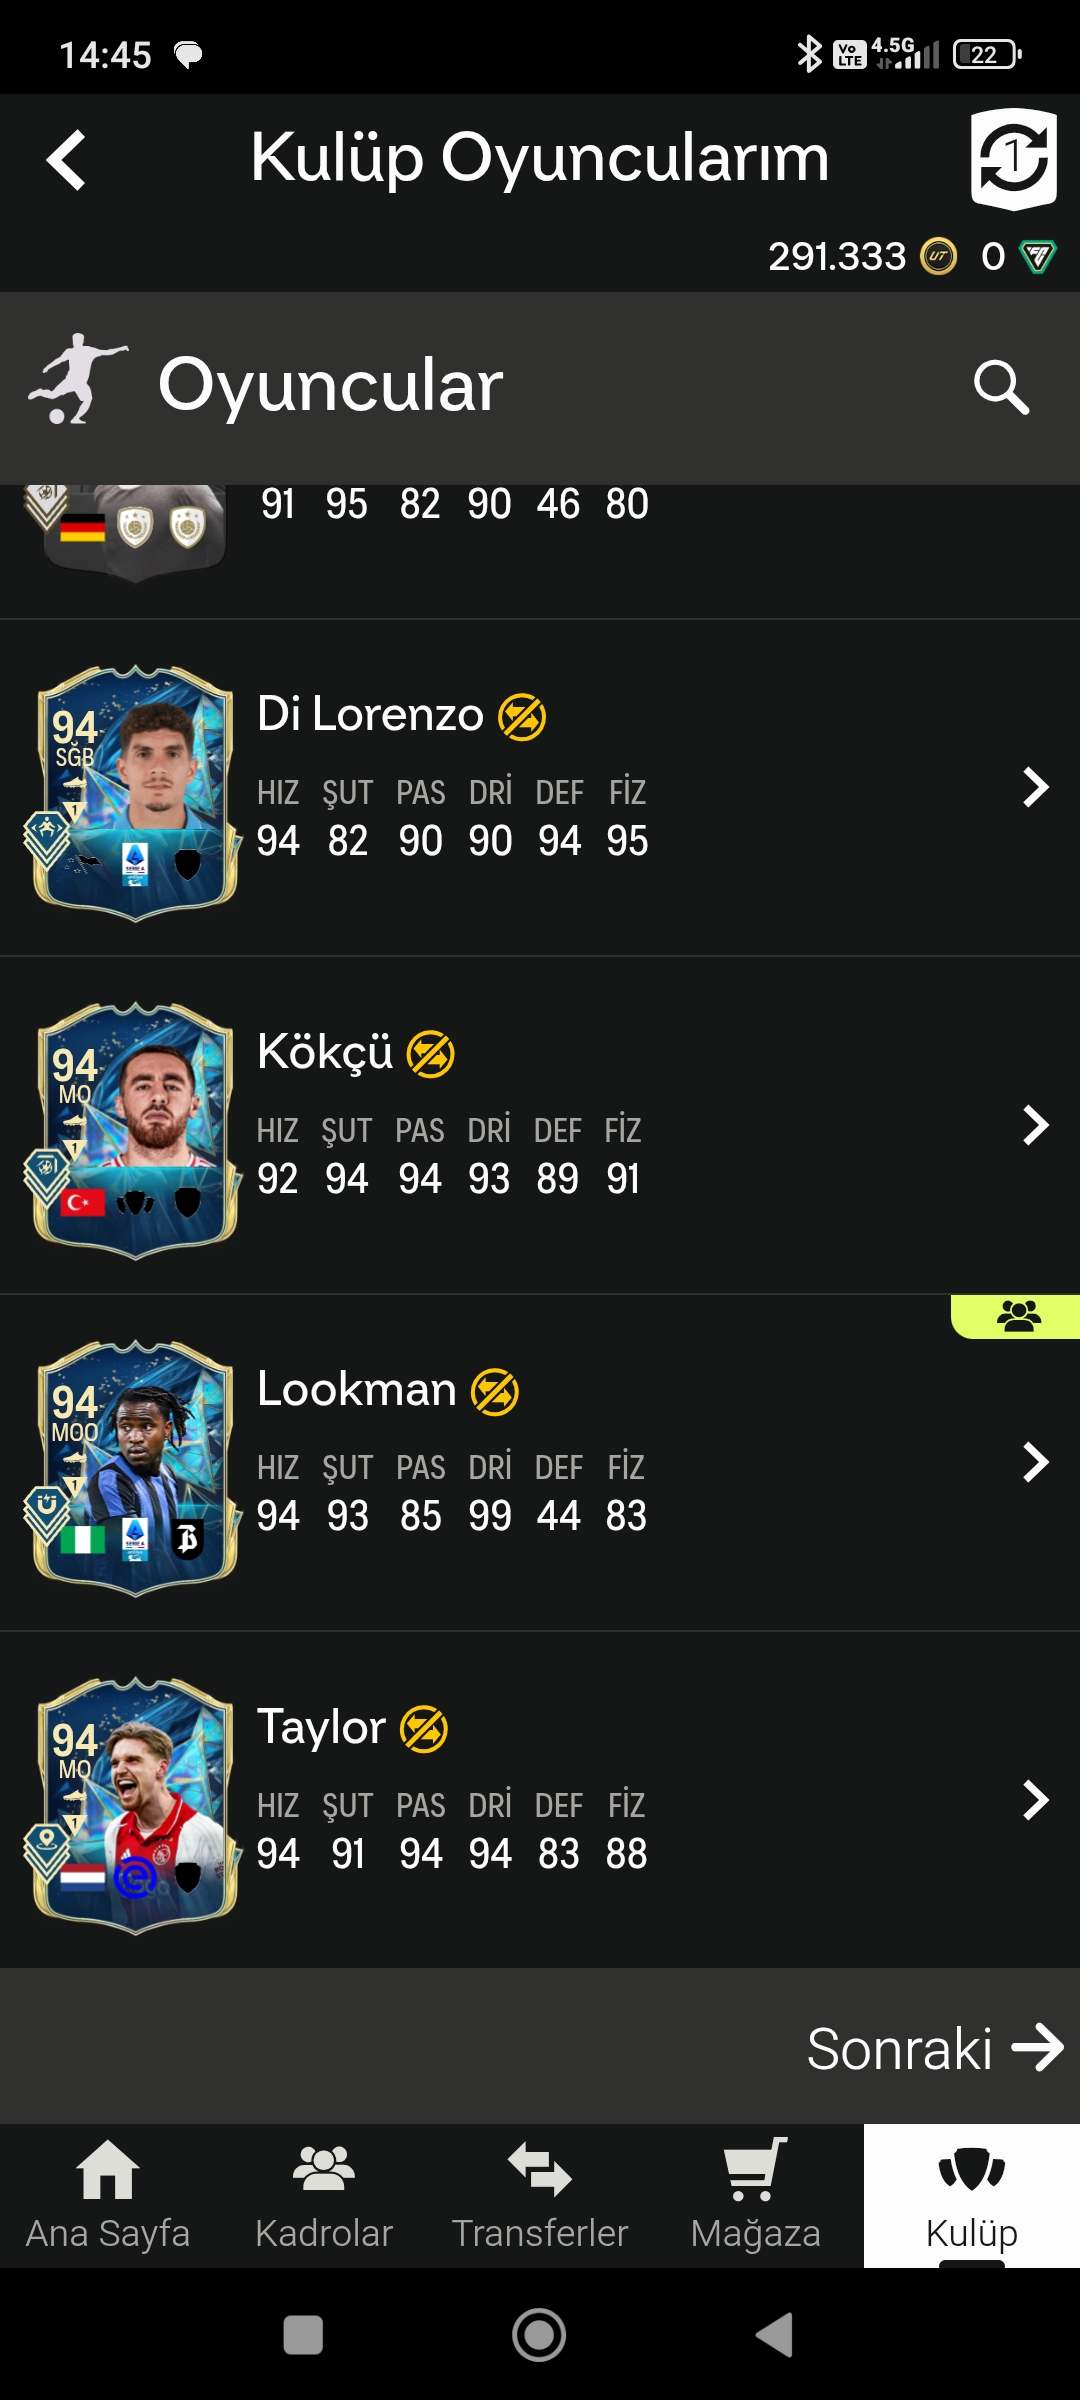Select Taylor player card image
The image size is (1080, 2400).
(x=135, y=1805)
